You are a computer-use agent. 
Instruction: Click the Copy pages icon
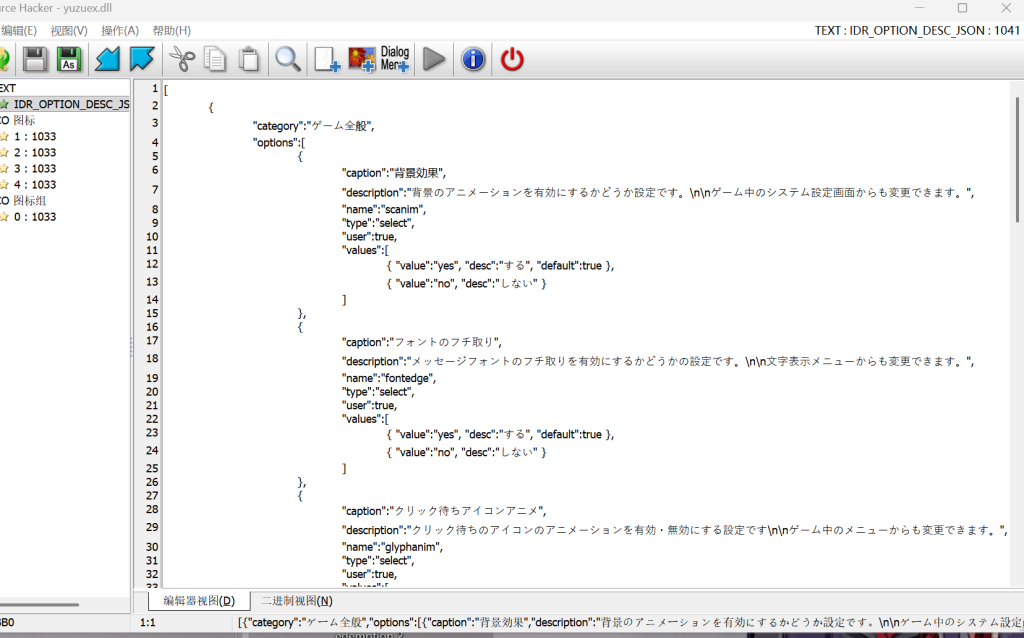(215, 60)
